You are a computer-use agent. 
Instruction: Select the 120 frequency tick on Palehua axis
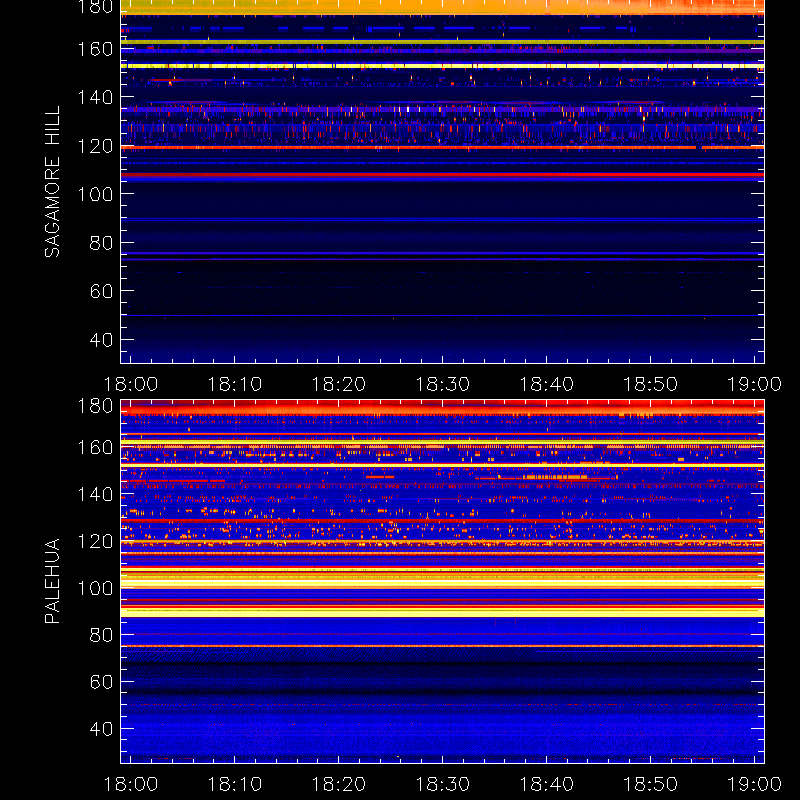95,541
